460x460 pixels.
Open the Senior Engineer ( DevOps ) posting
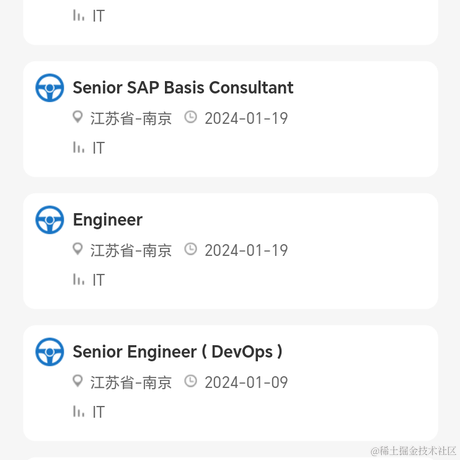pyautogui.click(x=178, y=352)
